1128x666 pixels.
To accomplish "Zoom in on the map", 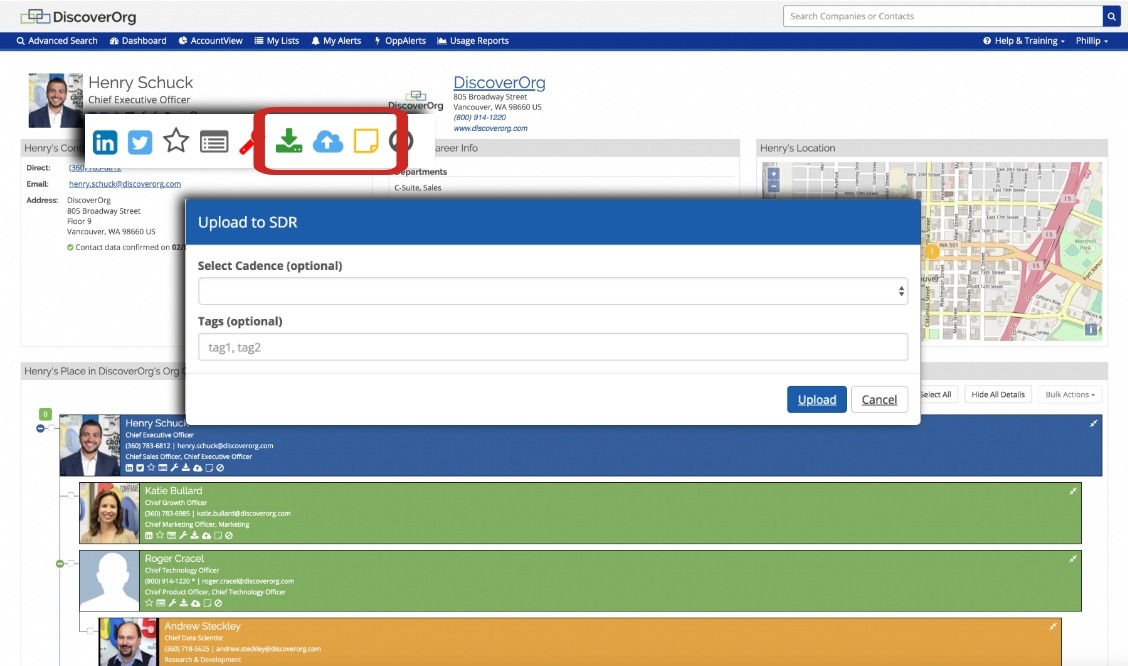I will 772,172.
